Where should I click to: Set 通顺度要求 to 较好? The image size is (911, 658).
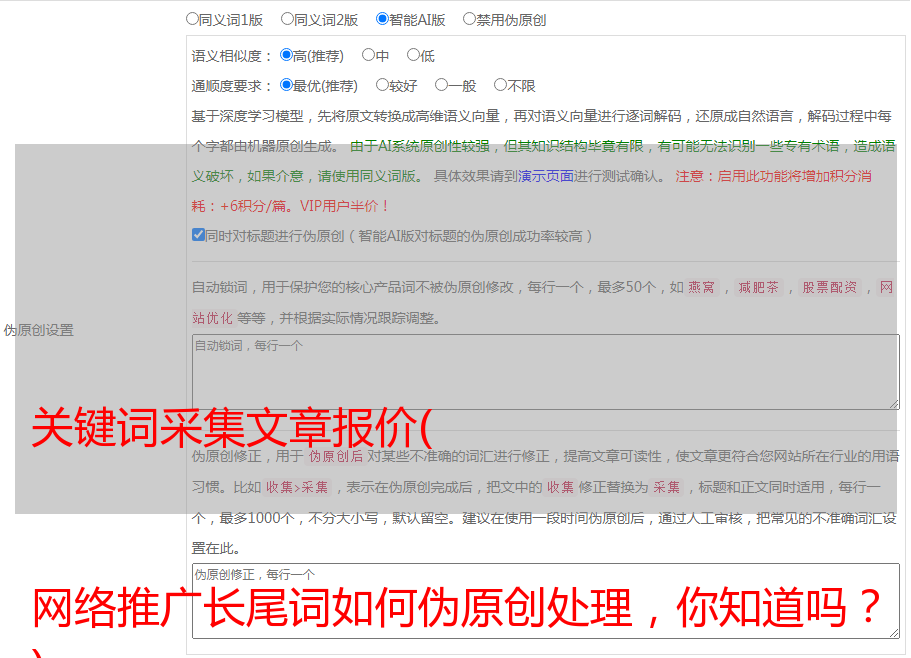382,85
